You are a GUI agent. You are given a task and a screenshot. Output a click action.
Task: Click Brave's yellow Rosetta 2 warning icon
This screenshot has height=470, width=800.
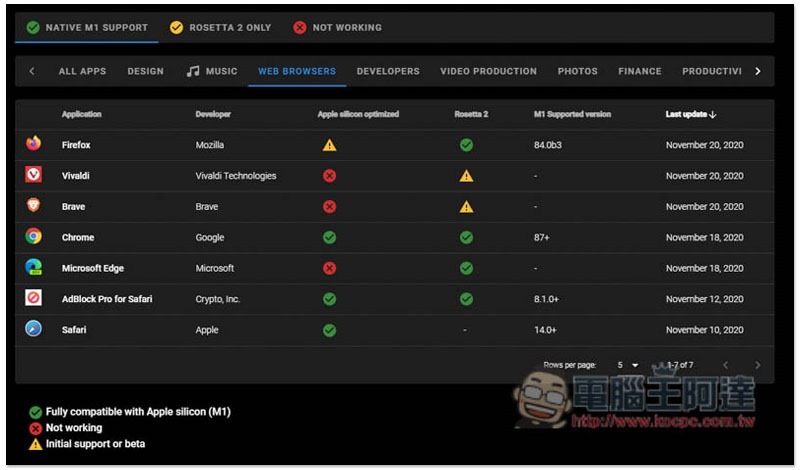[466, 207]
